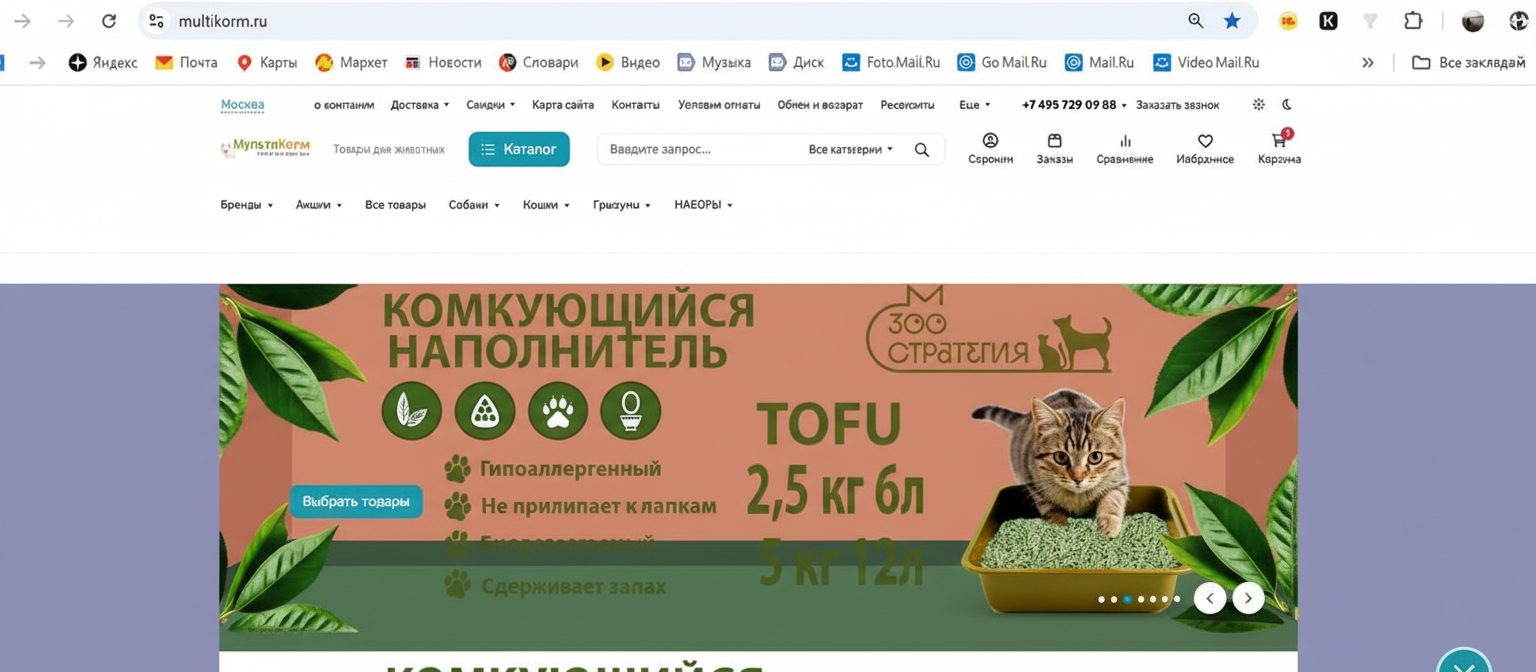Expand the Доставка dropdown in top menu
Screen dimensions: 1536x672
tap(420, 105)
